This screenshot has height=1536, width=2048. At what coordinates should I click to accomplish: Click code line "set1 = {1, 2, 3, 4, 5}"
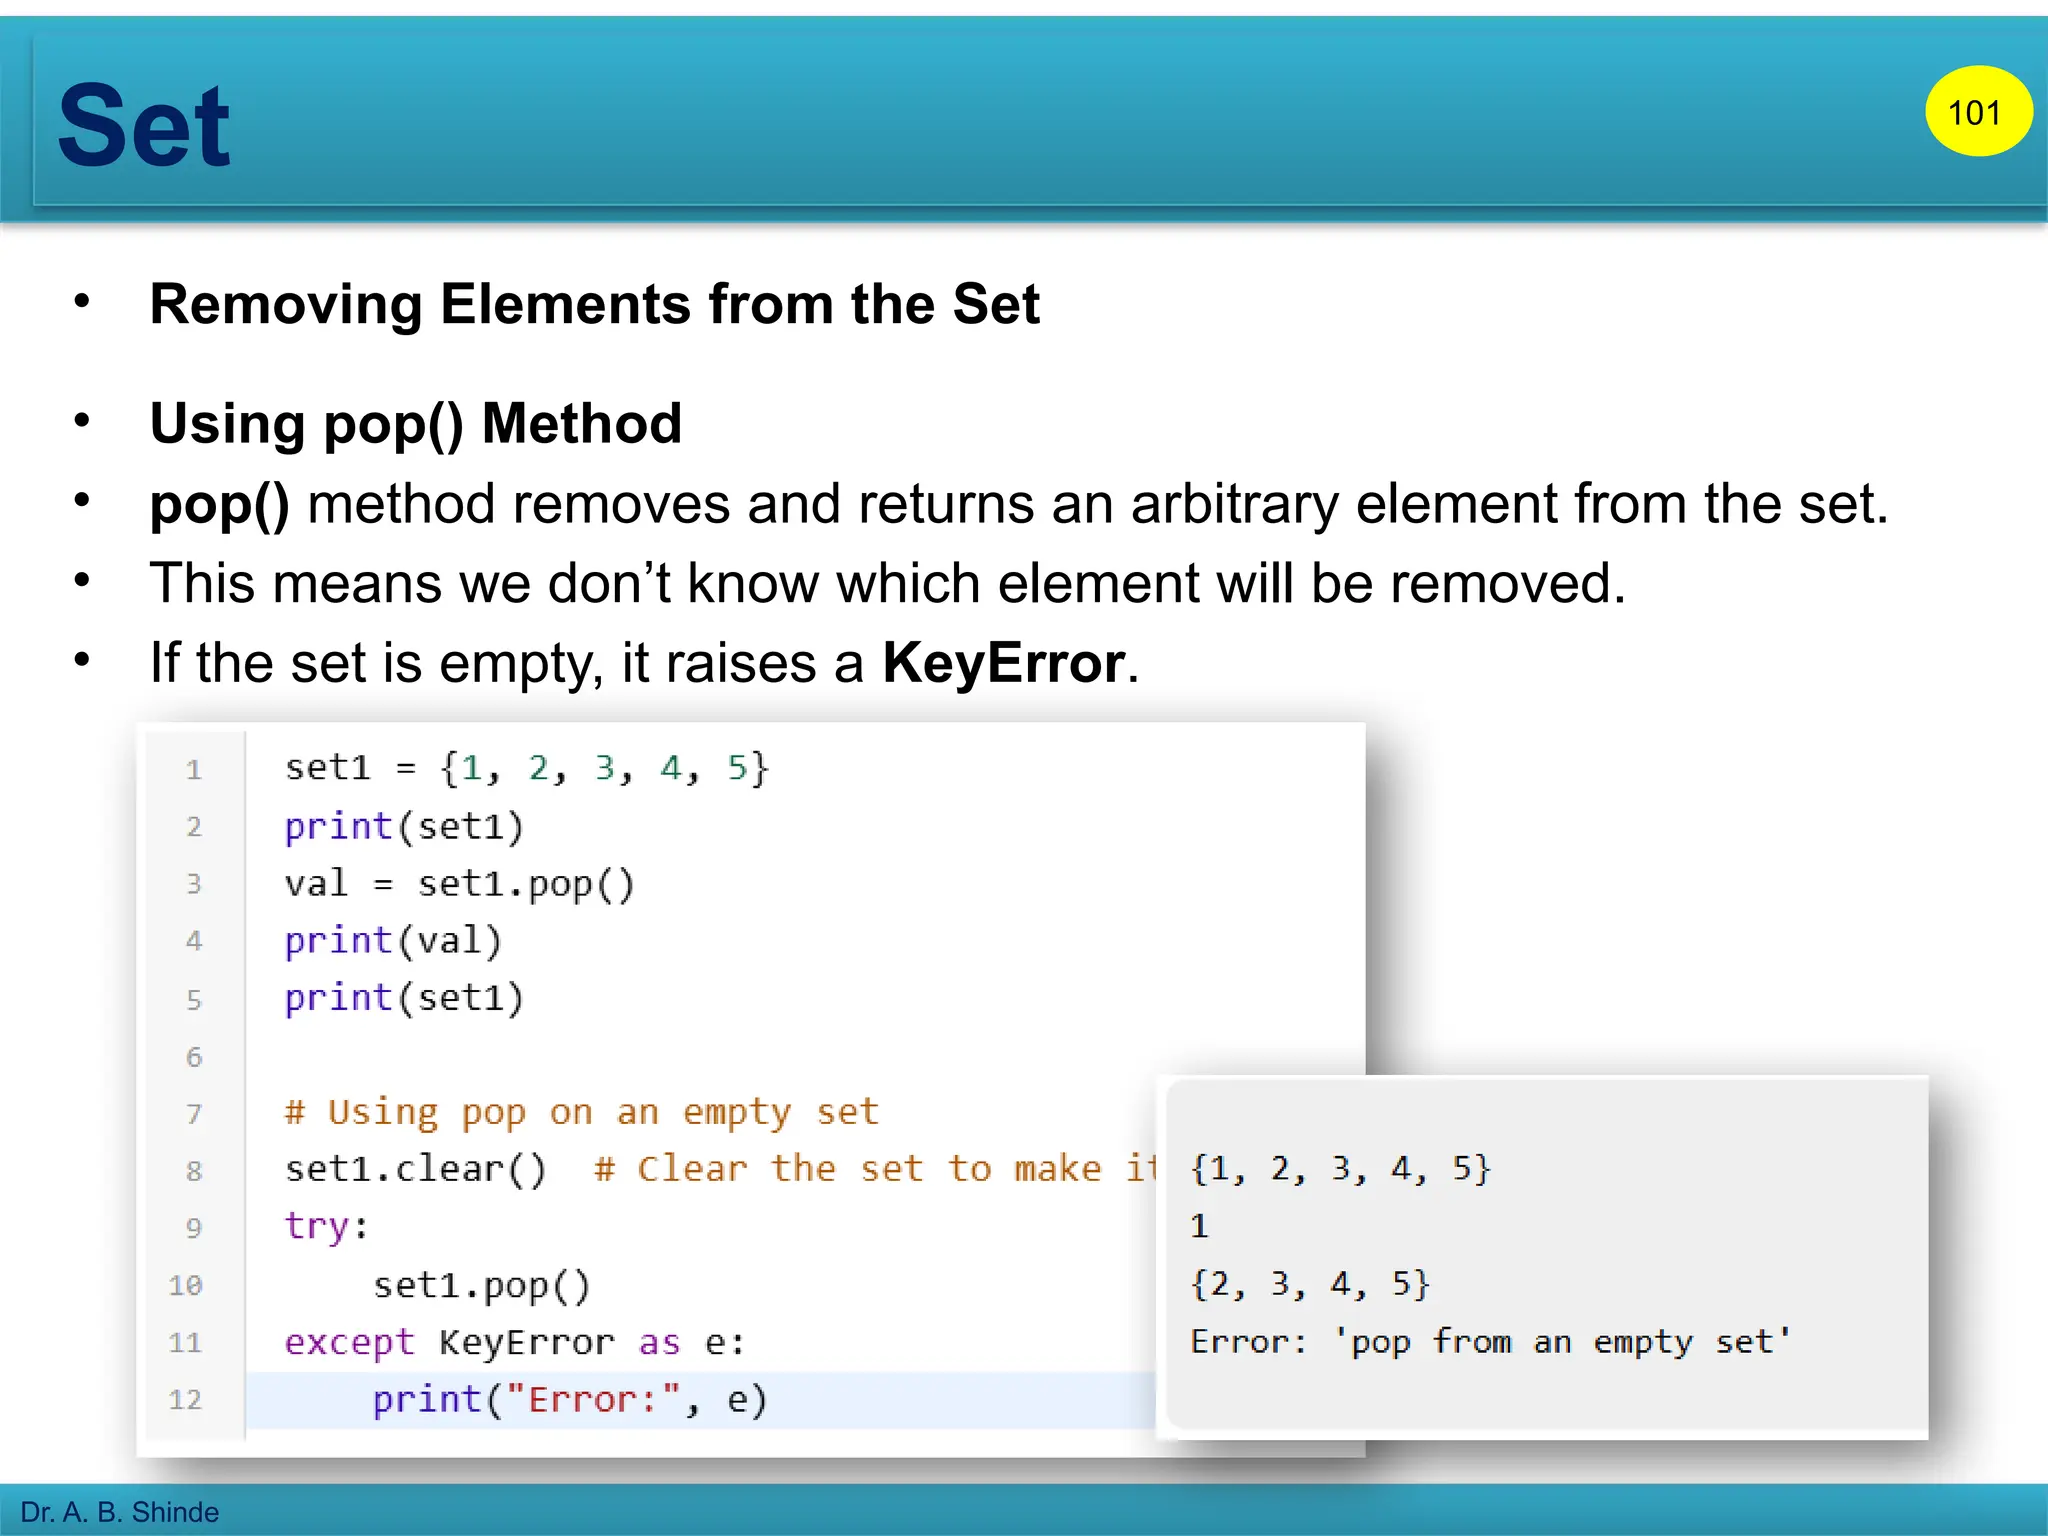coord(527,768)
